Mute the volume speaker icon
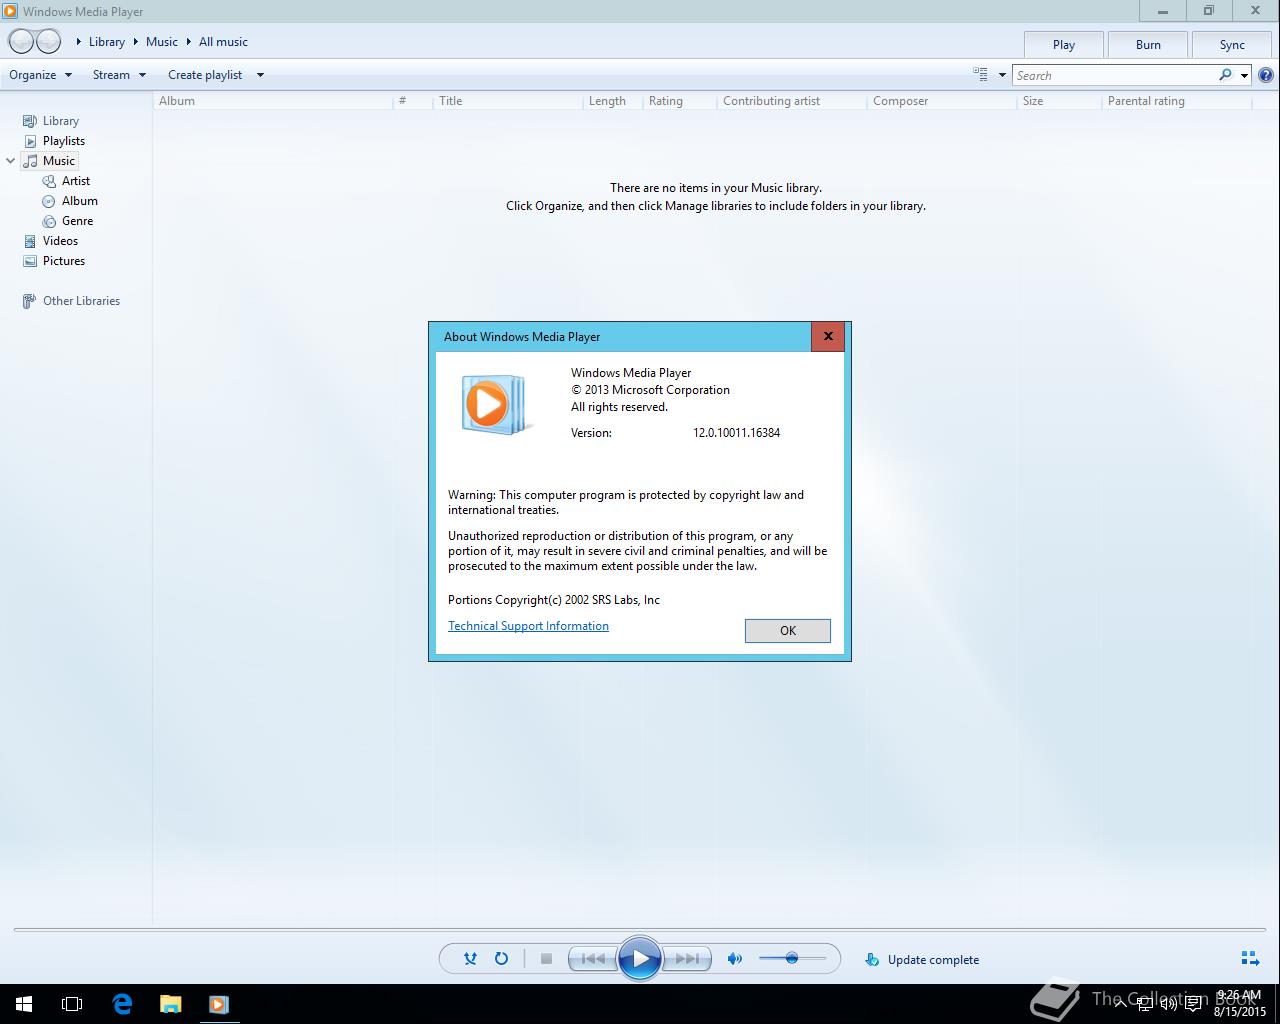This screenshot has height=1024, width=1280. pyautogui.click(x=735, y=959)
